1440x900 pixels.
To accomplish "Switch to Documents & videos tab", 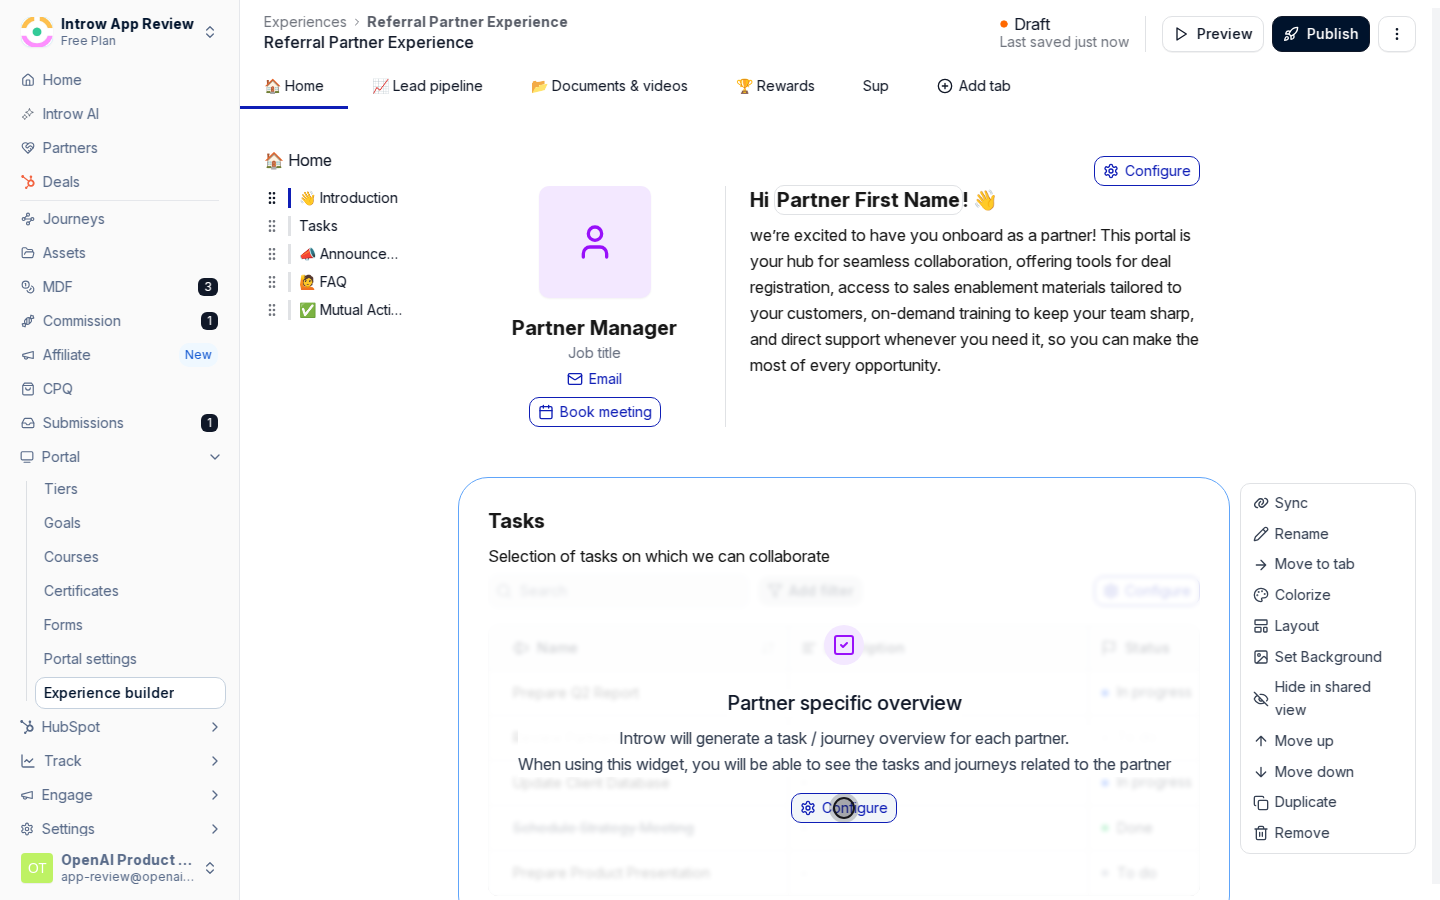I will tap(609, 86).
